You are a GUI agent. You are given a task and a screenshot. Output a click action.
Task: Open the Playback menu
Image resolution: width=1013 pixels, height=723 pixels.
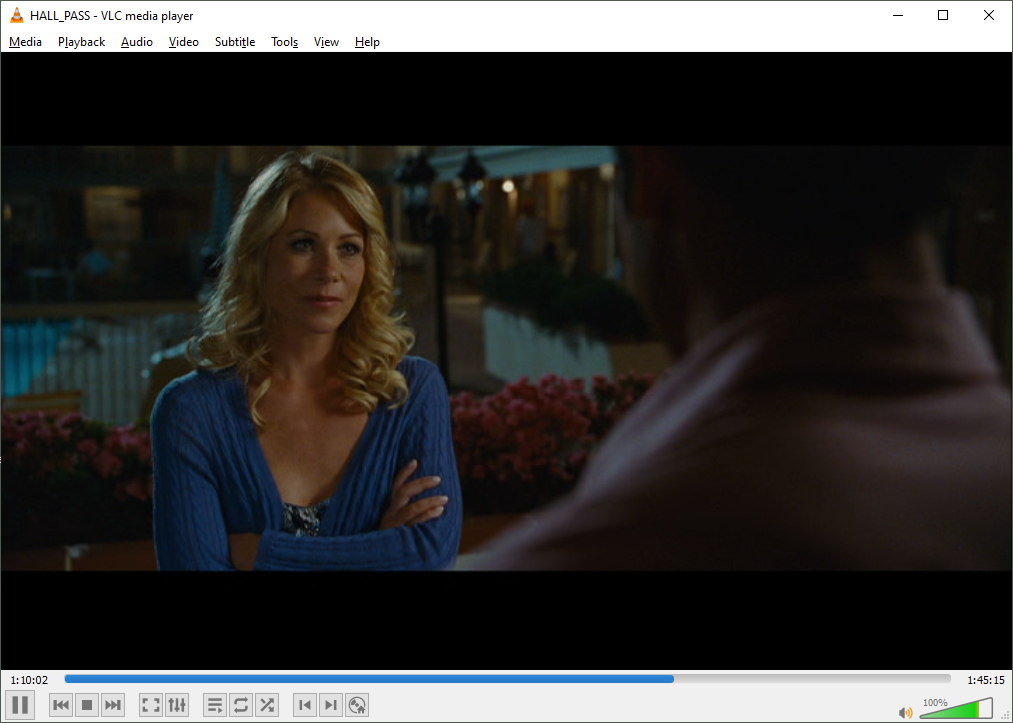click(81, 42)
